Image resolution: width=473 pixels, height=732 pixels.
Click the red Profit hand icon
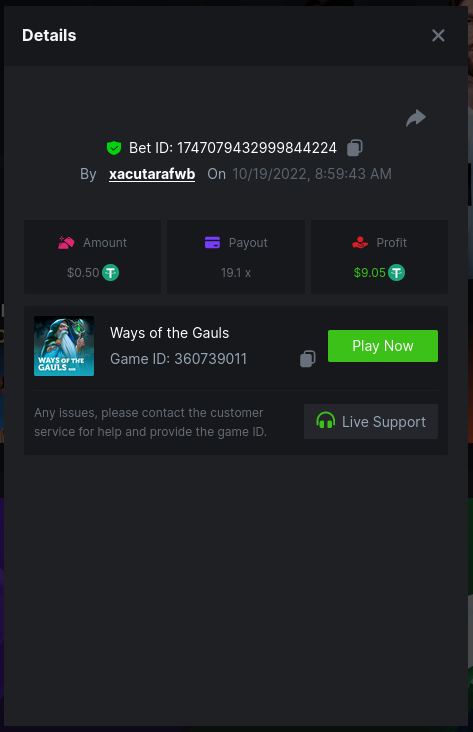tap(360, 243)
